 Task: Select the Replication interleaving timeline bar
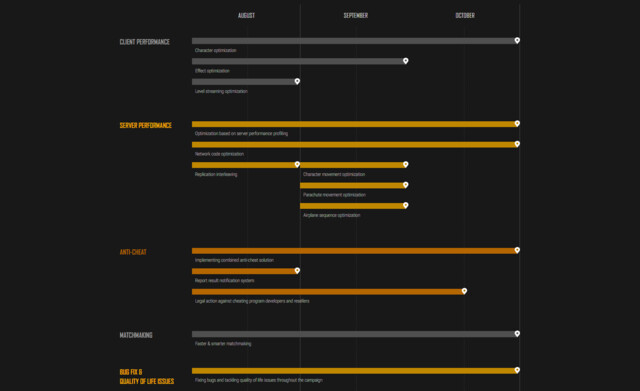(x=244, y=165)
